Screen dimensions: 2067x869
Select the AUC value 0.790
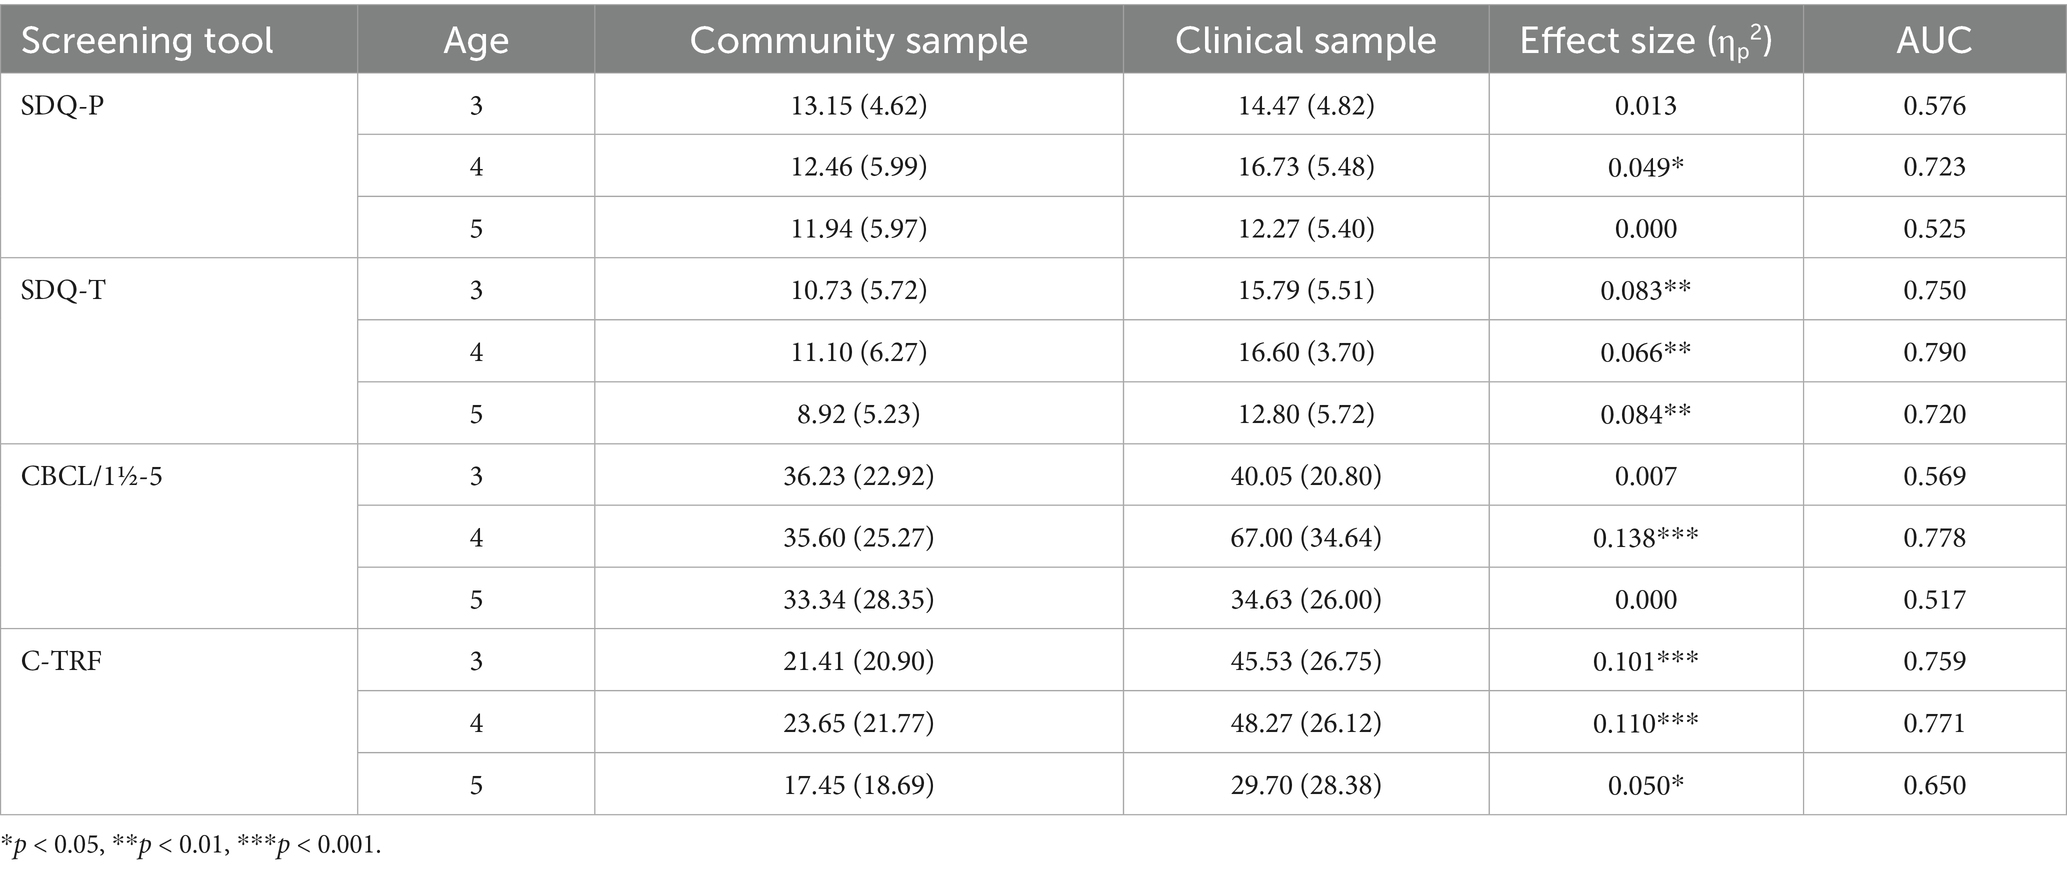point(1934,352)
